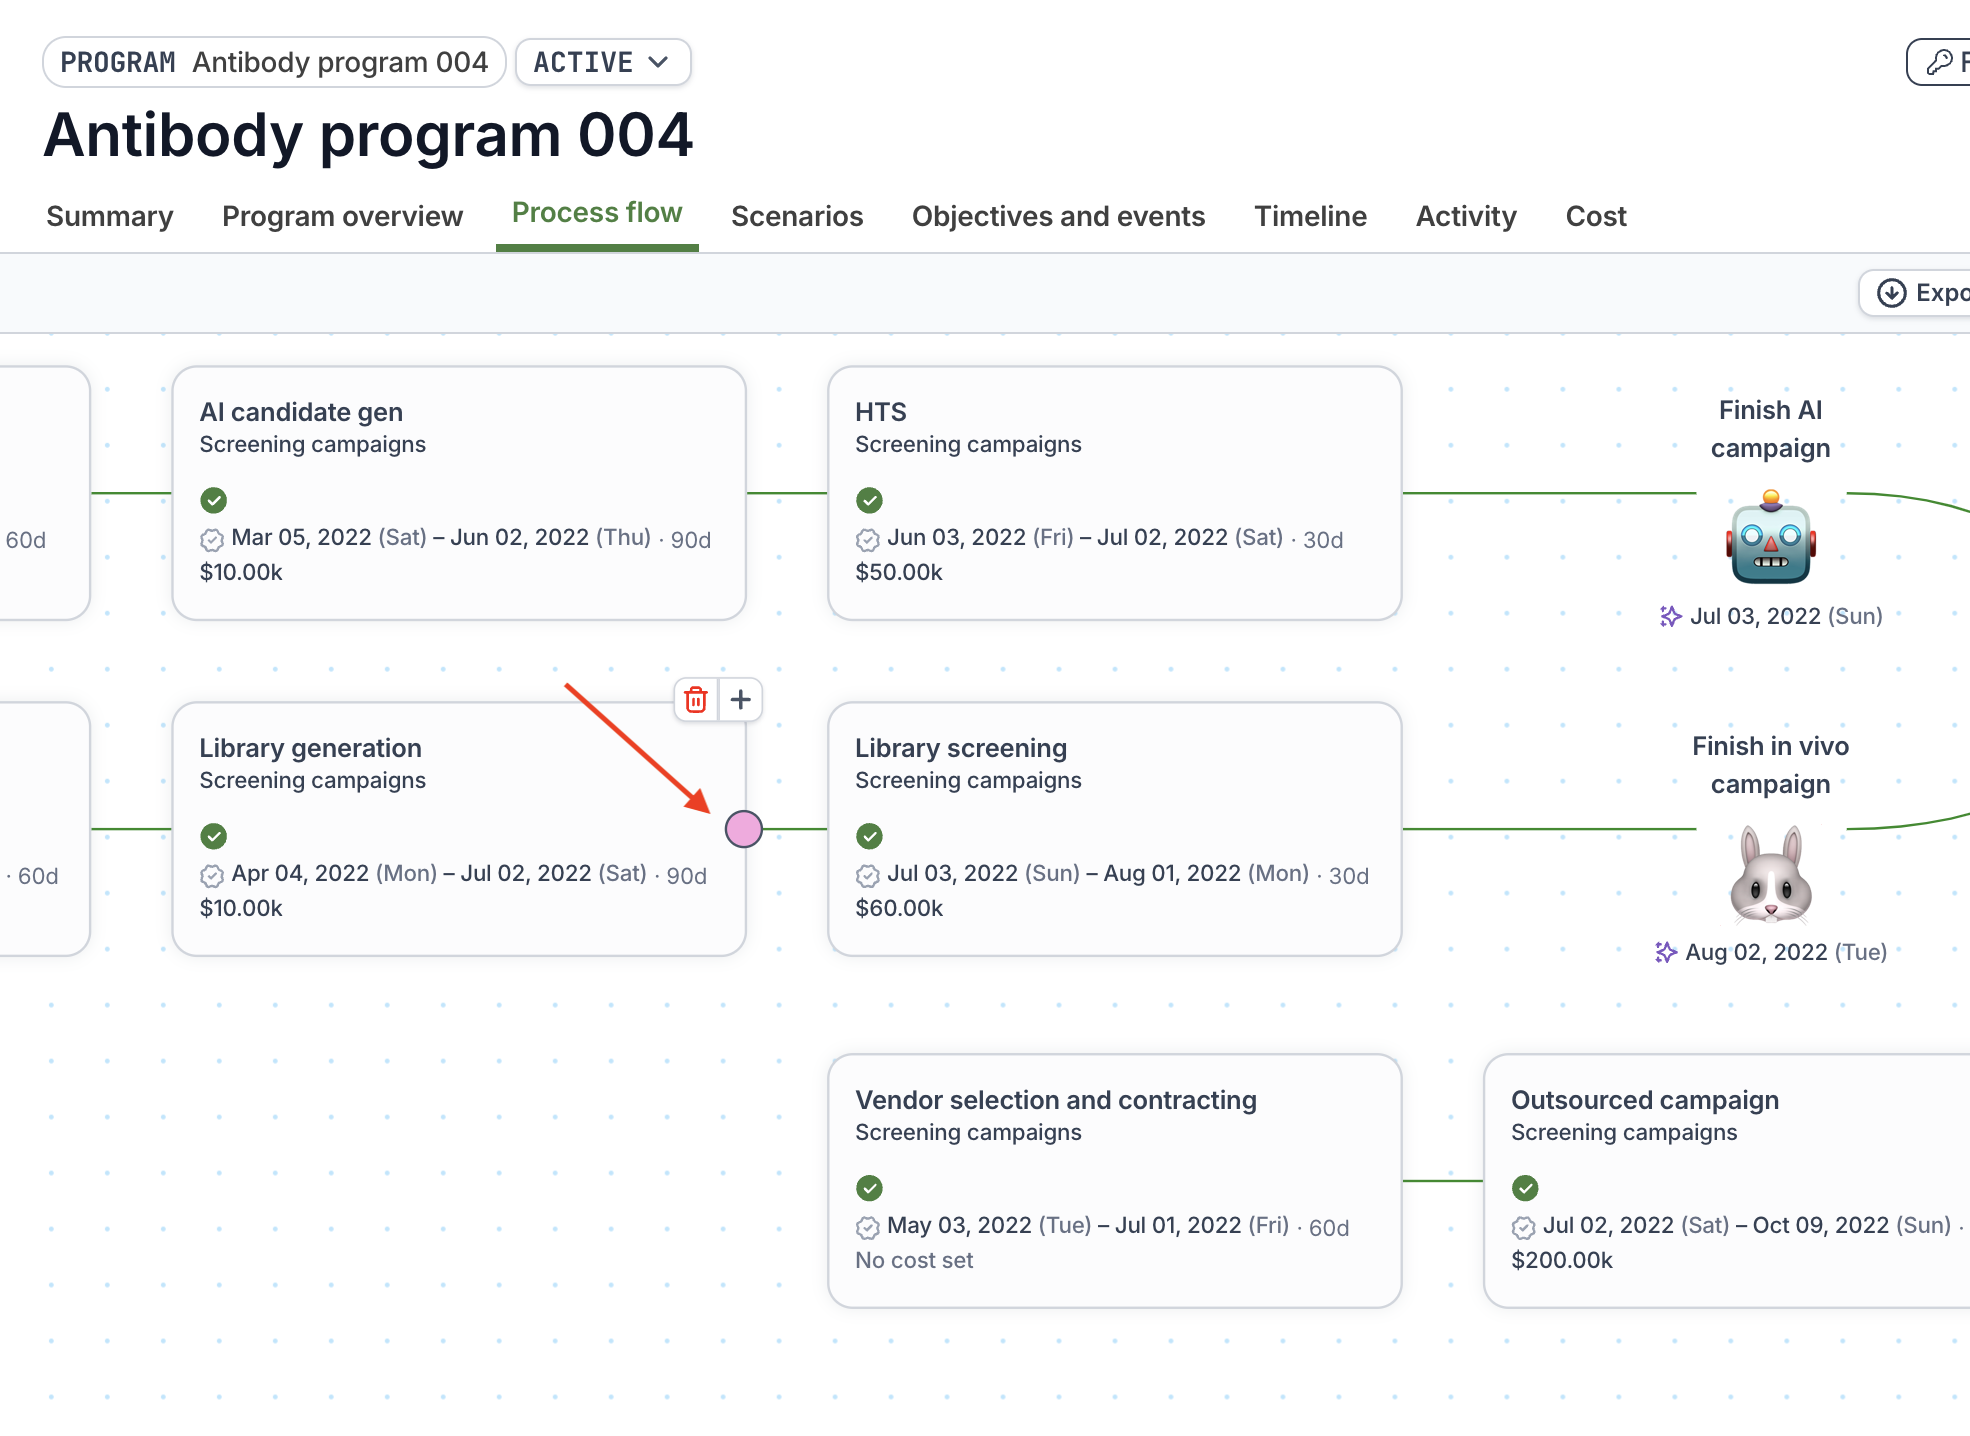Click sparkle icon beside Aug 02, 2022 date
1970x1436 pixels.
[x=1665, y=952]
